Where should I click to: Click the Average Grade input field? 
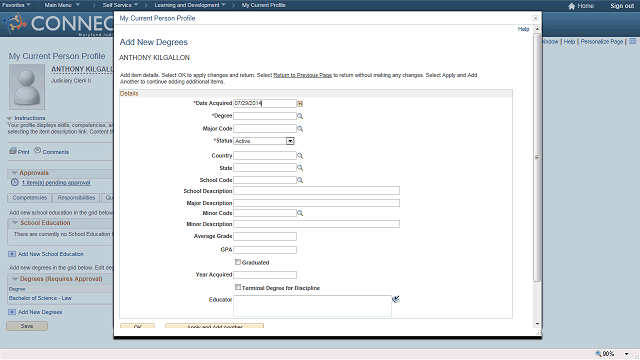click(264, 236)
